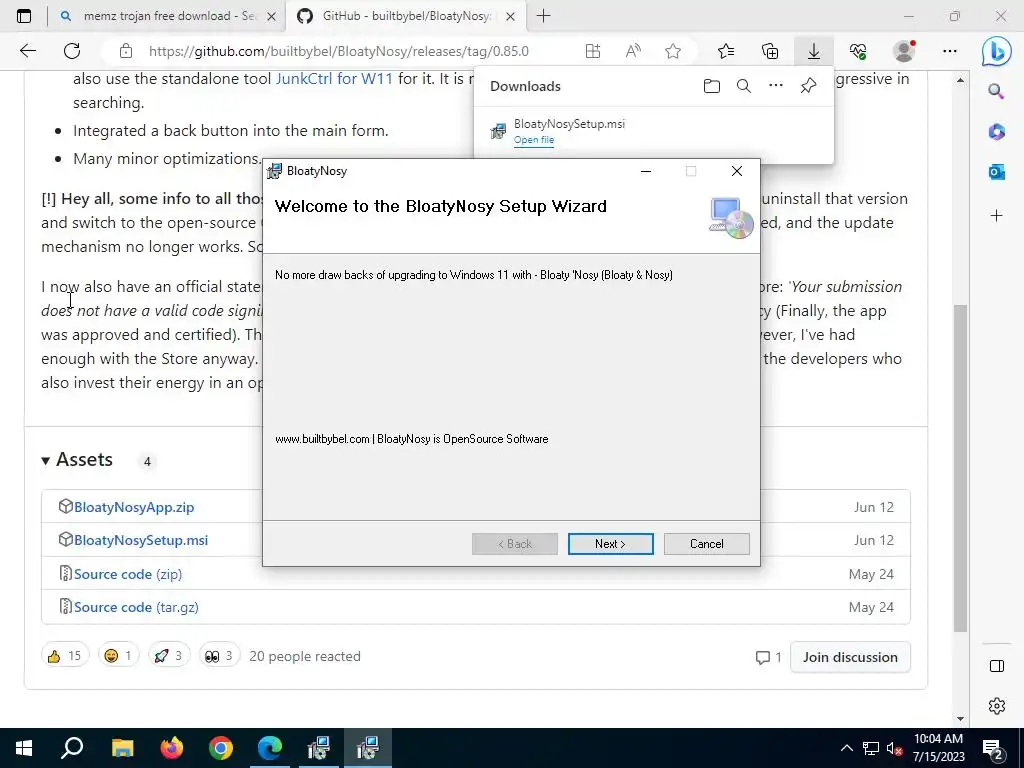Open JunkCtrl for W11 link
This screenshot has height=768, width=1024.
pos(334,79)
